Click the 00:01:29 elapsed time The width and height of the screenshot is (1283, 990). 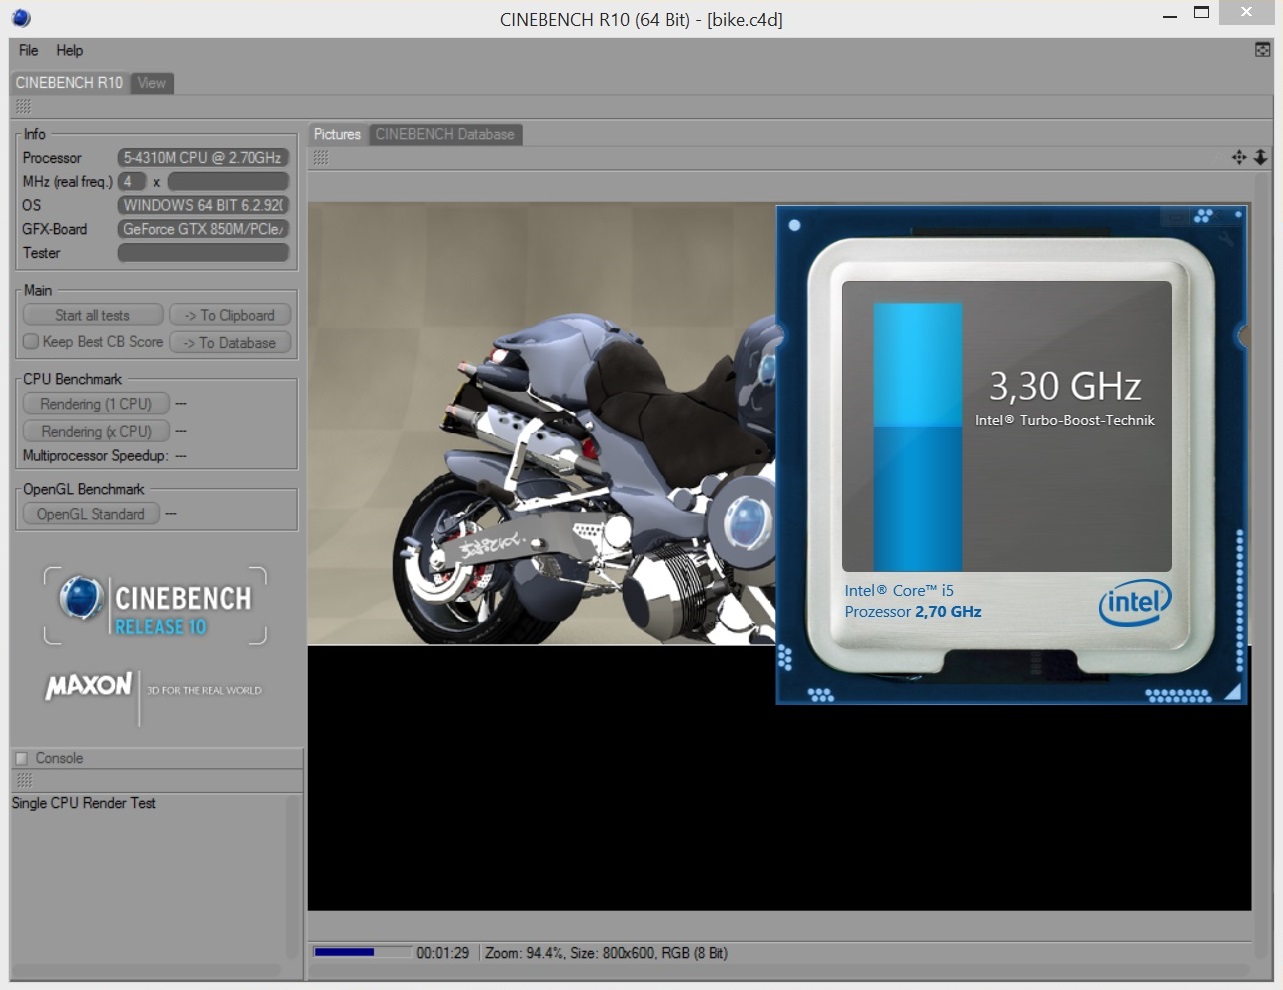(x=442, y=953)
